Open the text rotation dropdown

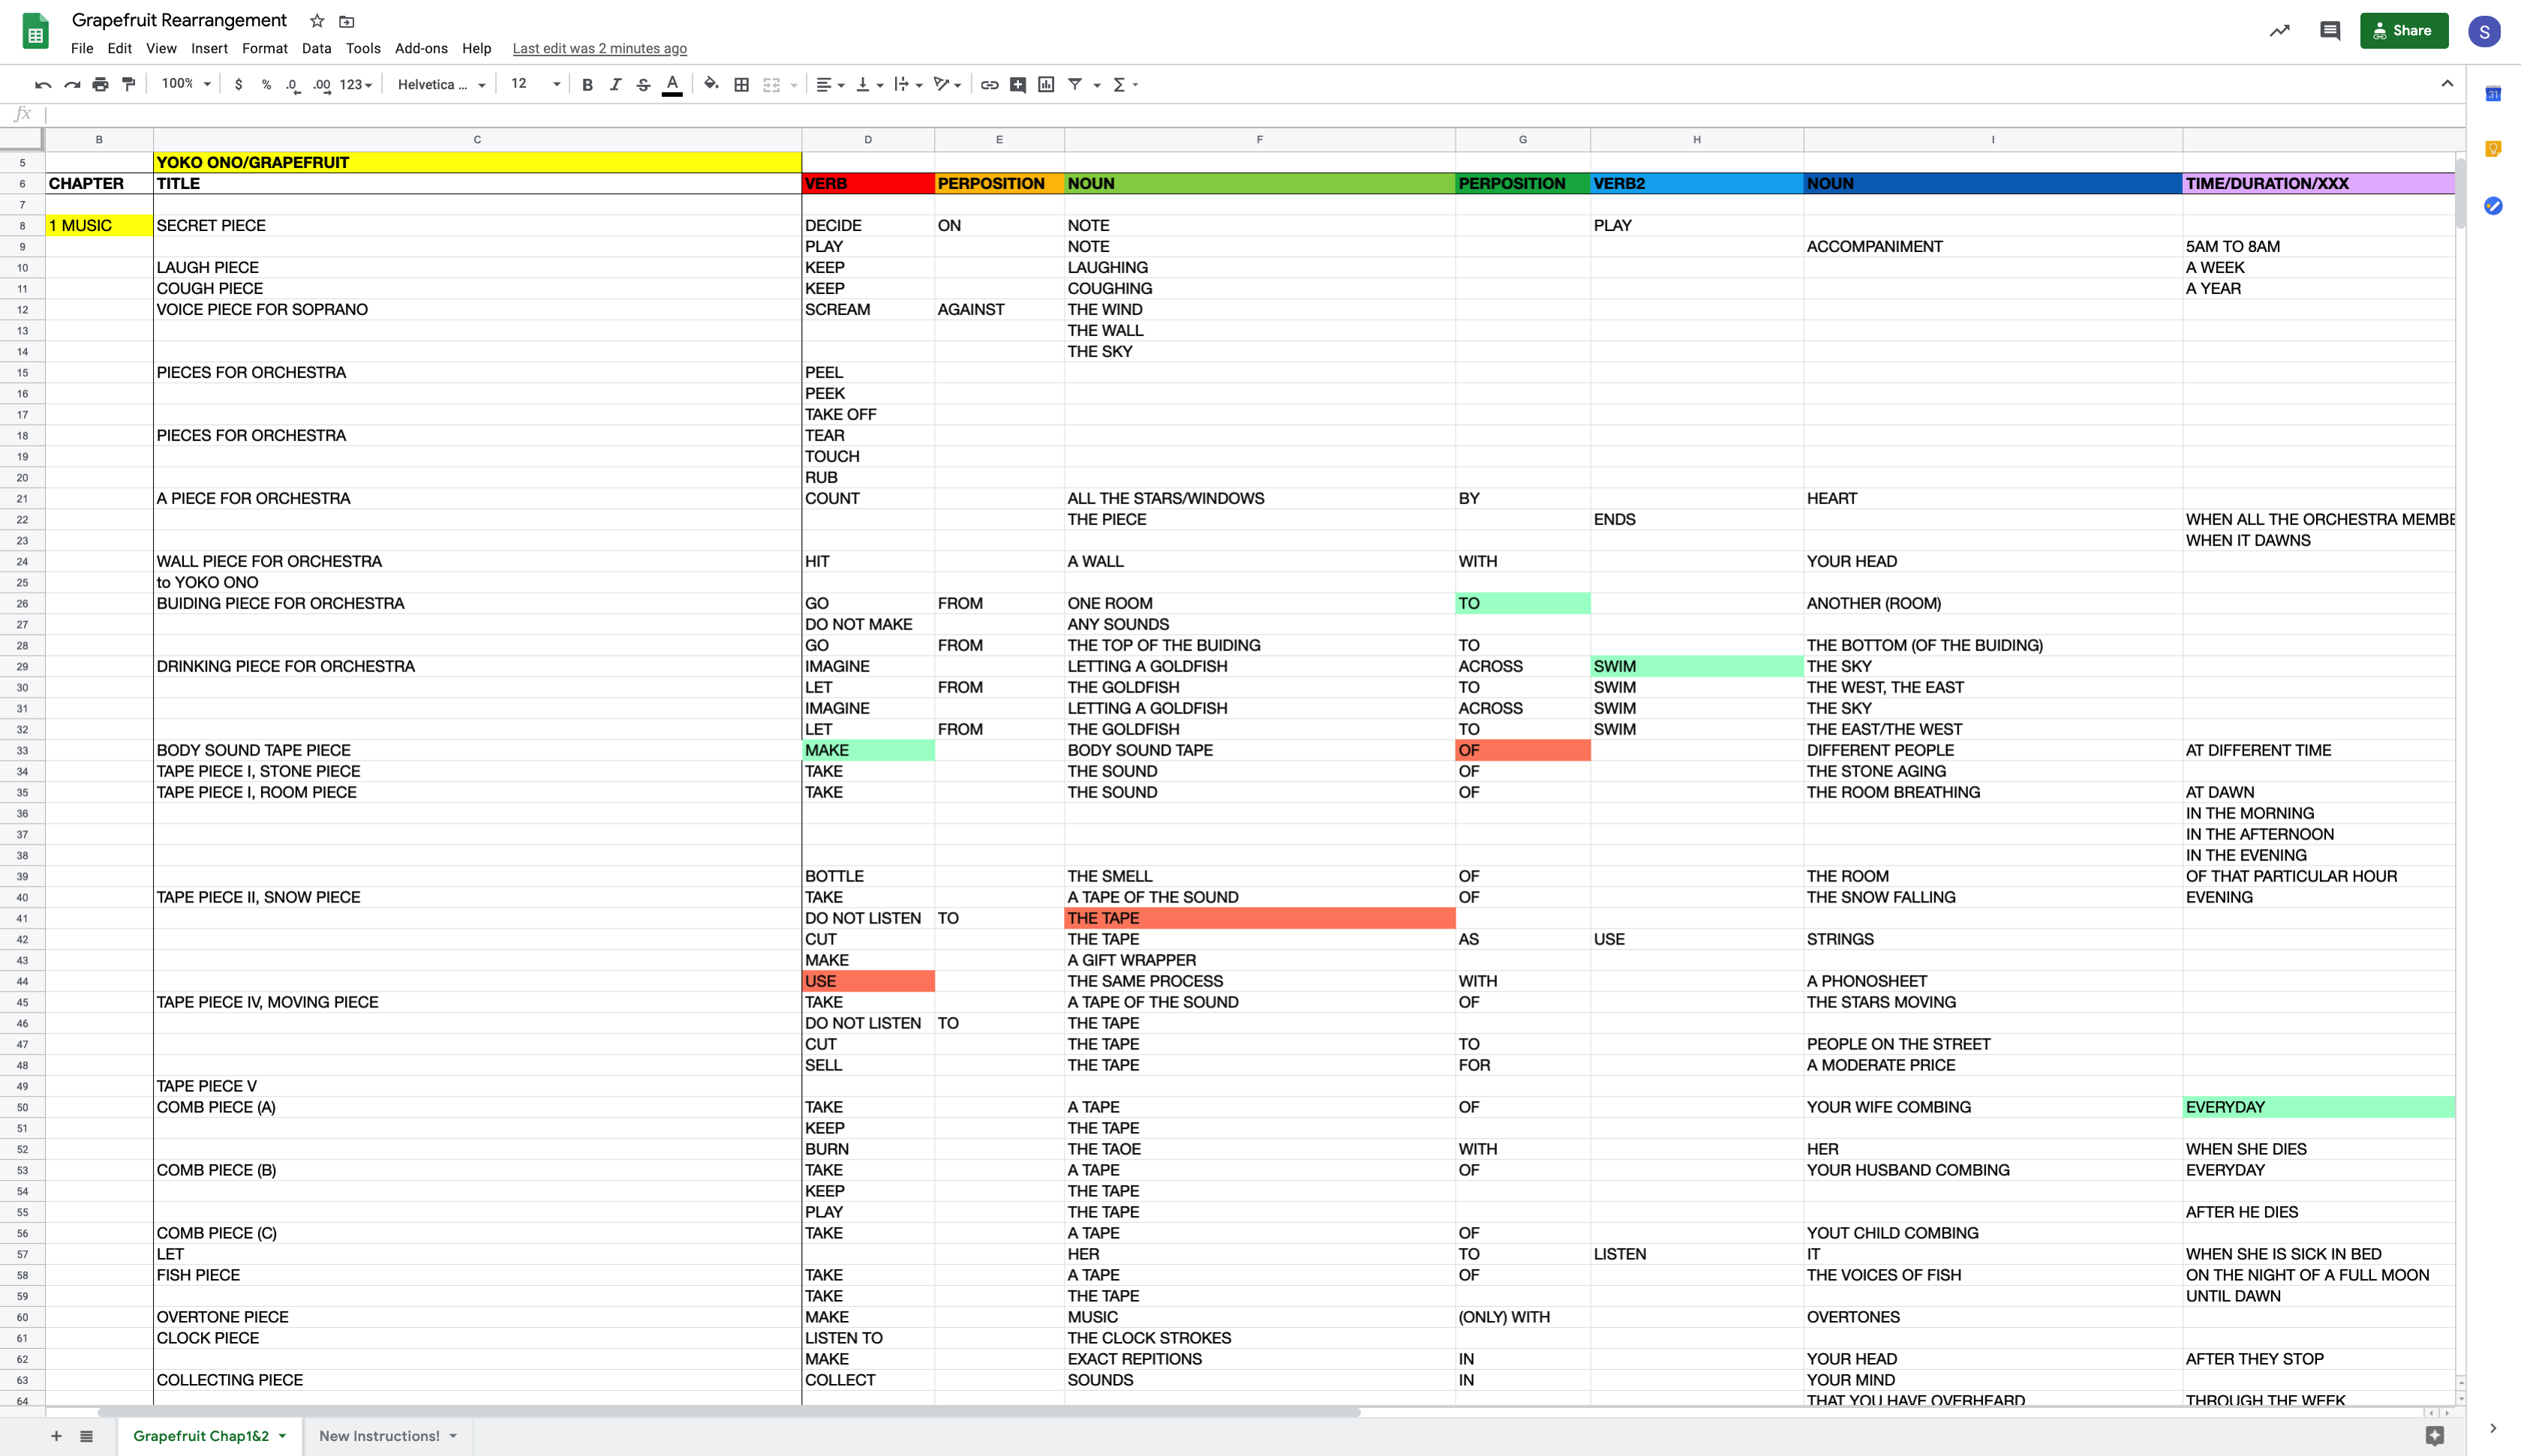point(947,85)
